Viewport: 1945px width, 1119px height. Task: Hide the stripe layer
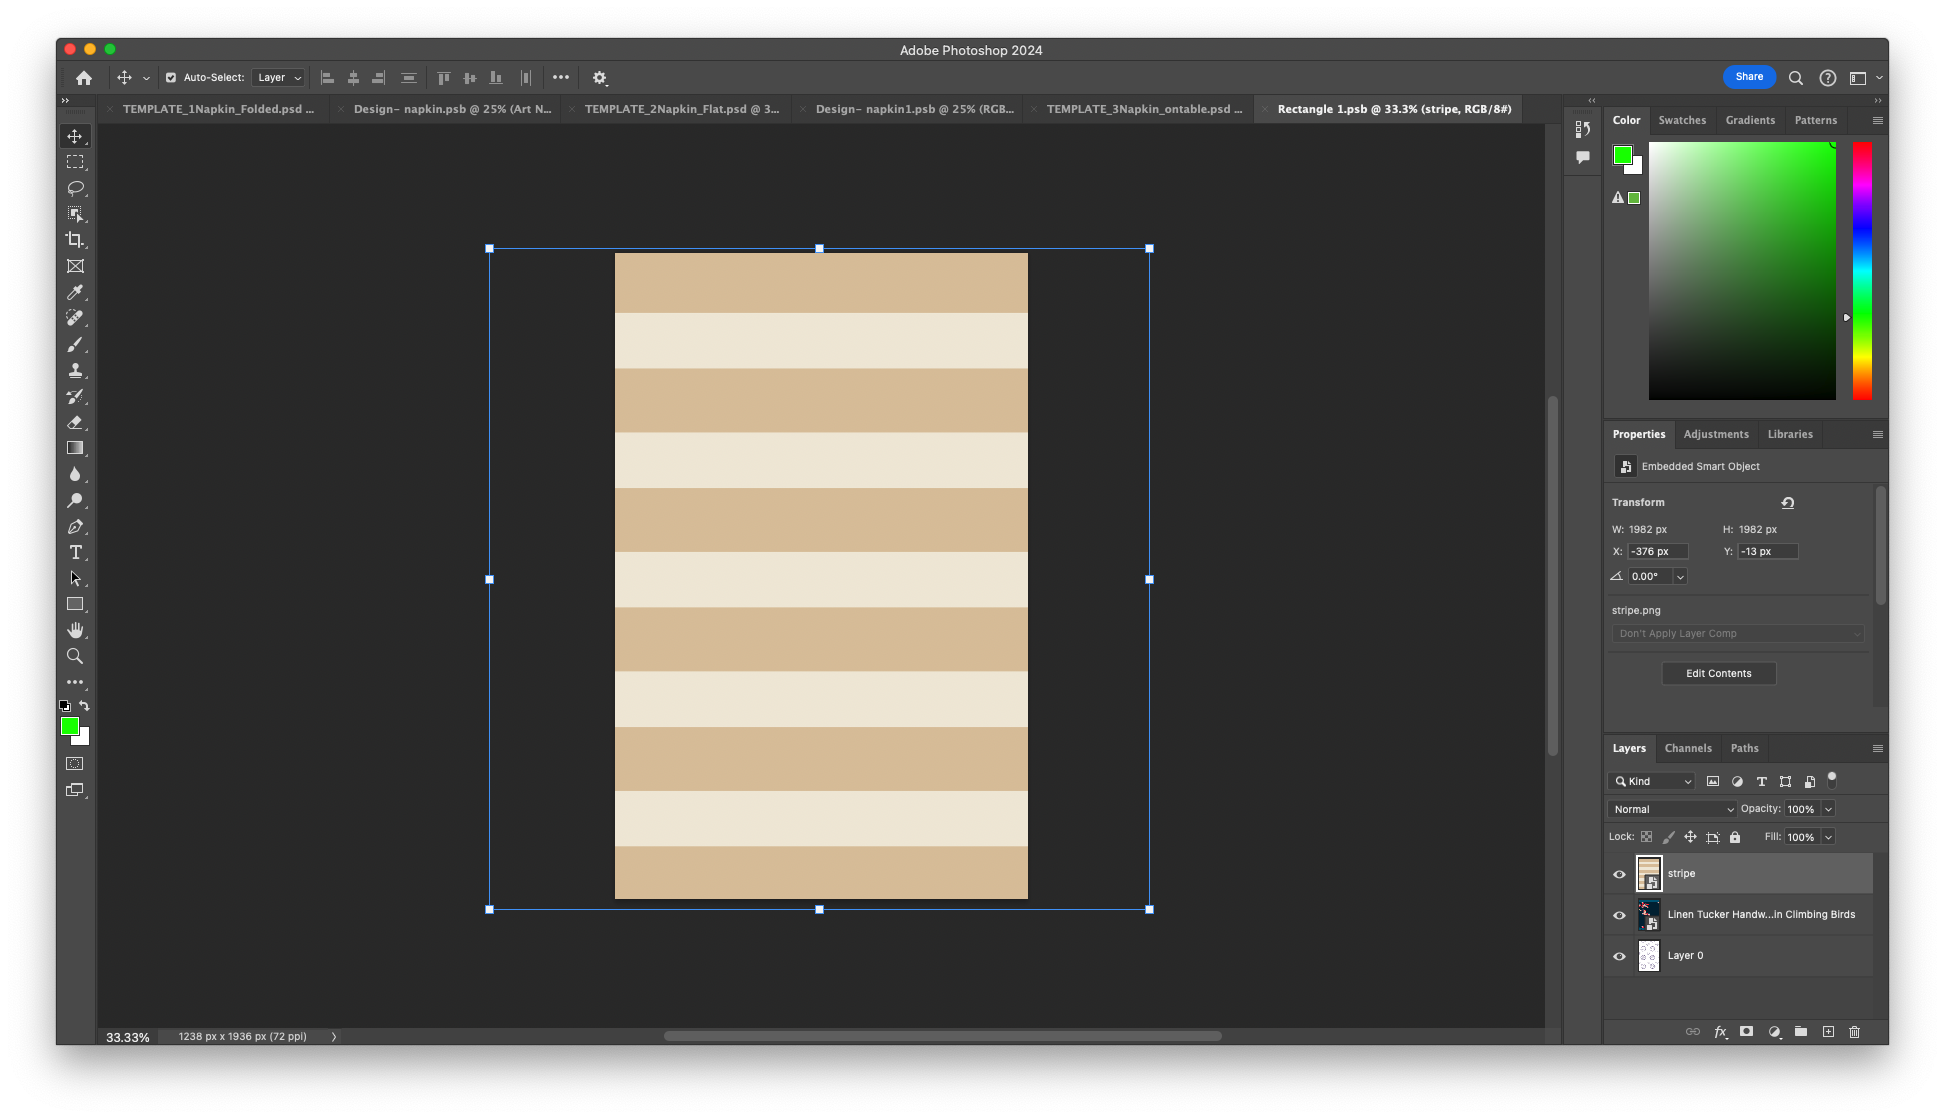tap(1619, 874)
